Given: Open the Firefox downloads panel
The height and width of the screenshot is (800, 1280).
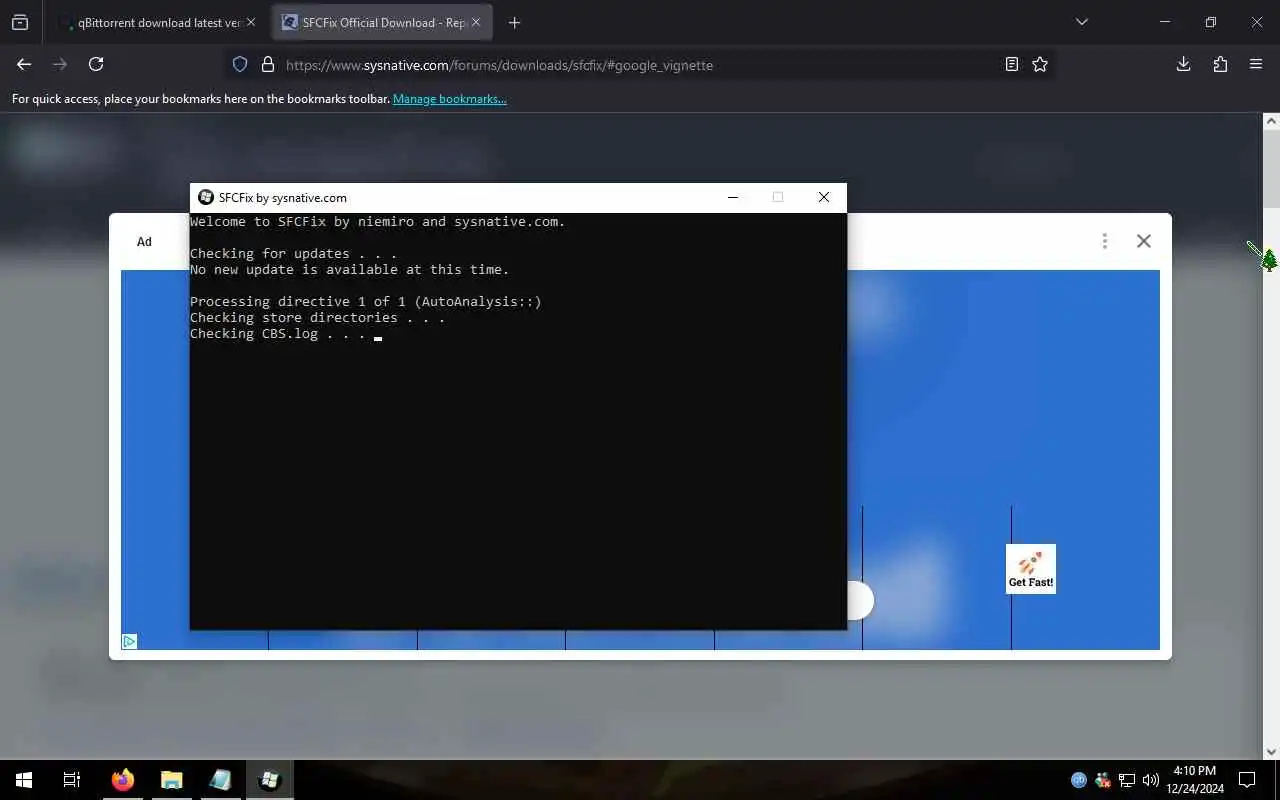Looking at the screenshot, I should point(1183,64).
